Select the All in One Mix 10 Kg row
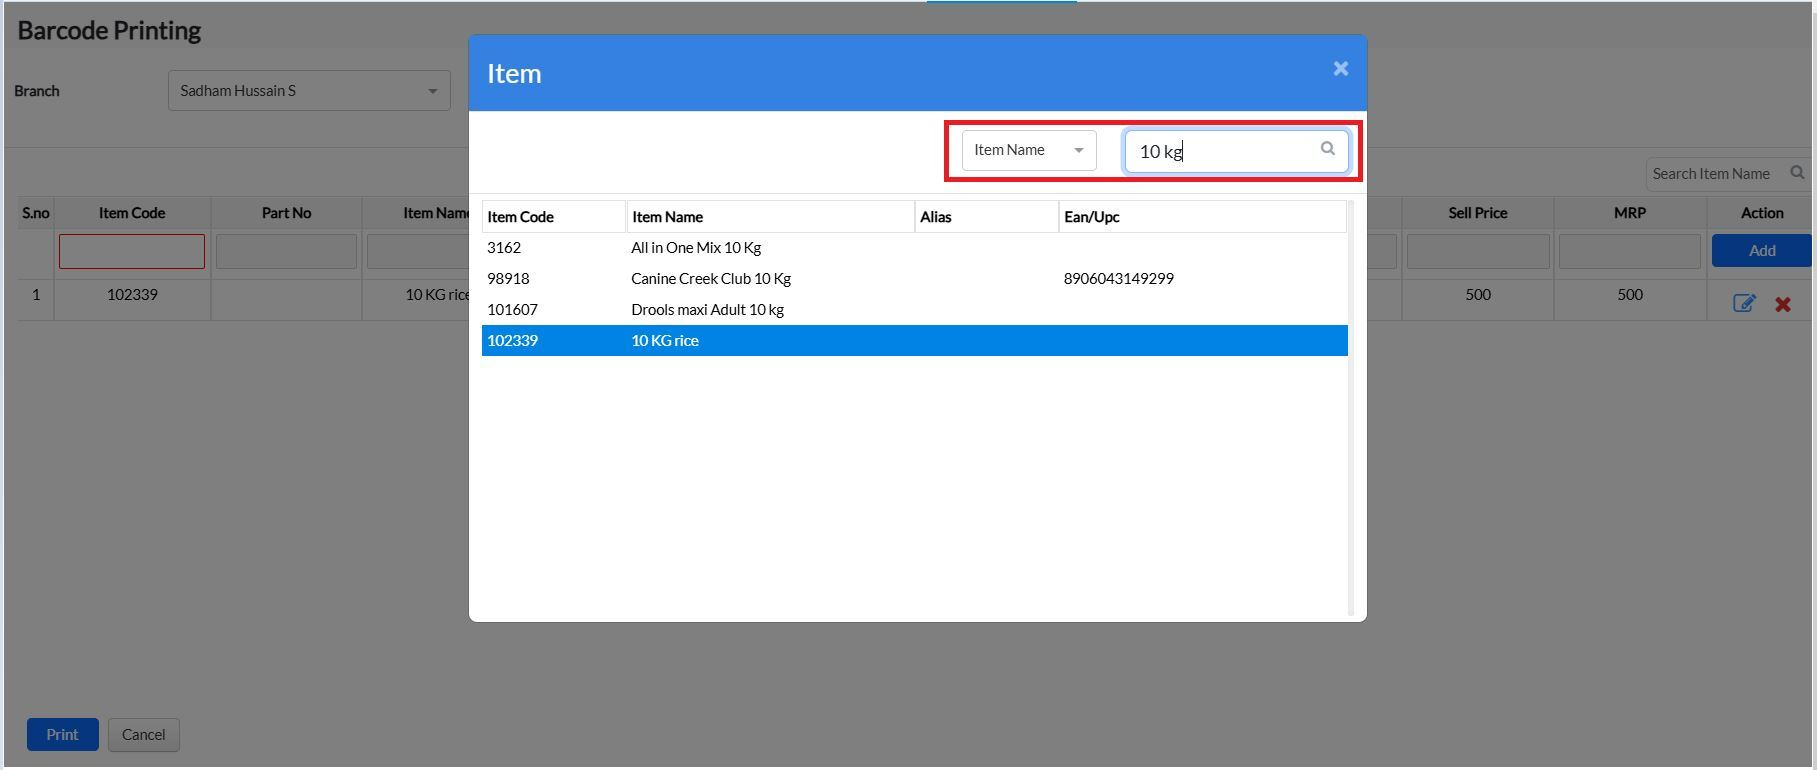The height and width of the screenshot is (770, 1817). point(695,248)
